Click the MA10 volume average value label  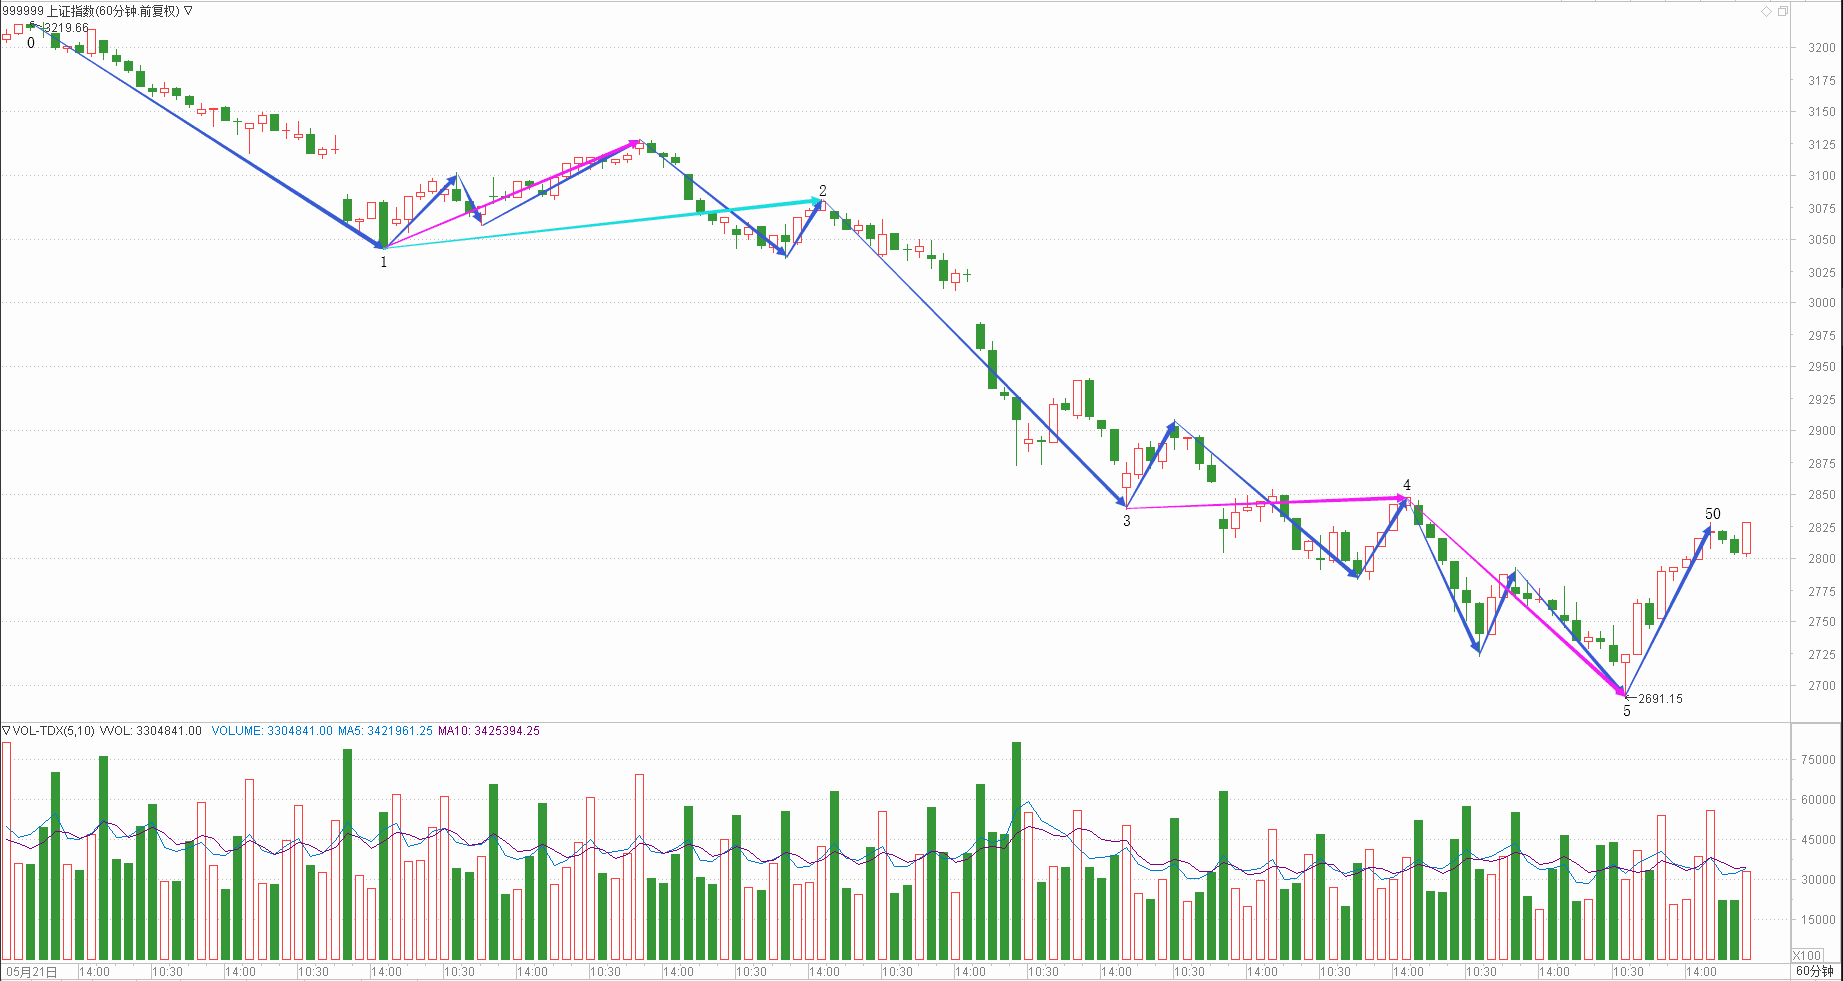[488, 731]
